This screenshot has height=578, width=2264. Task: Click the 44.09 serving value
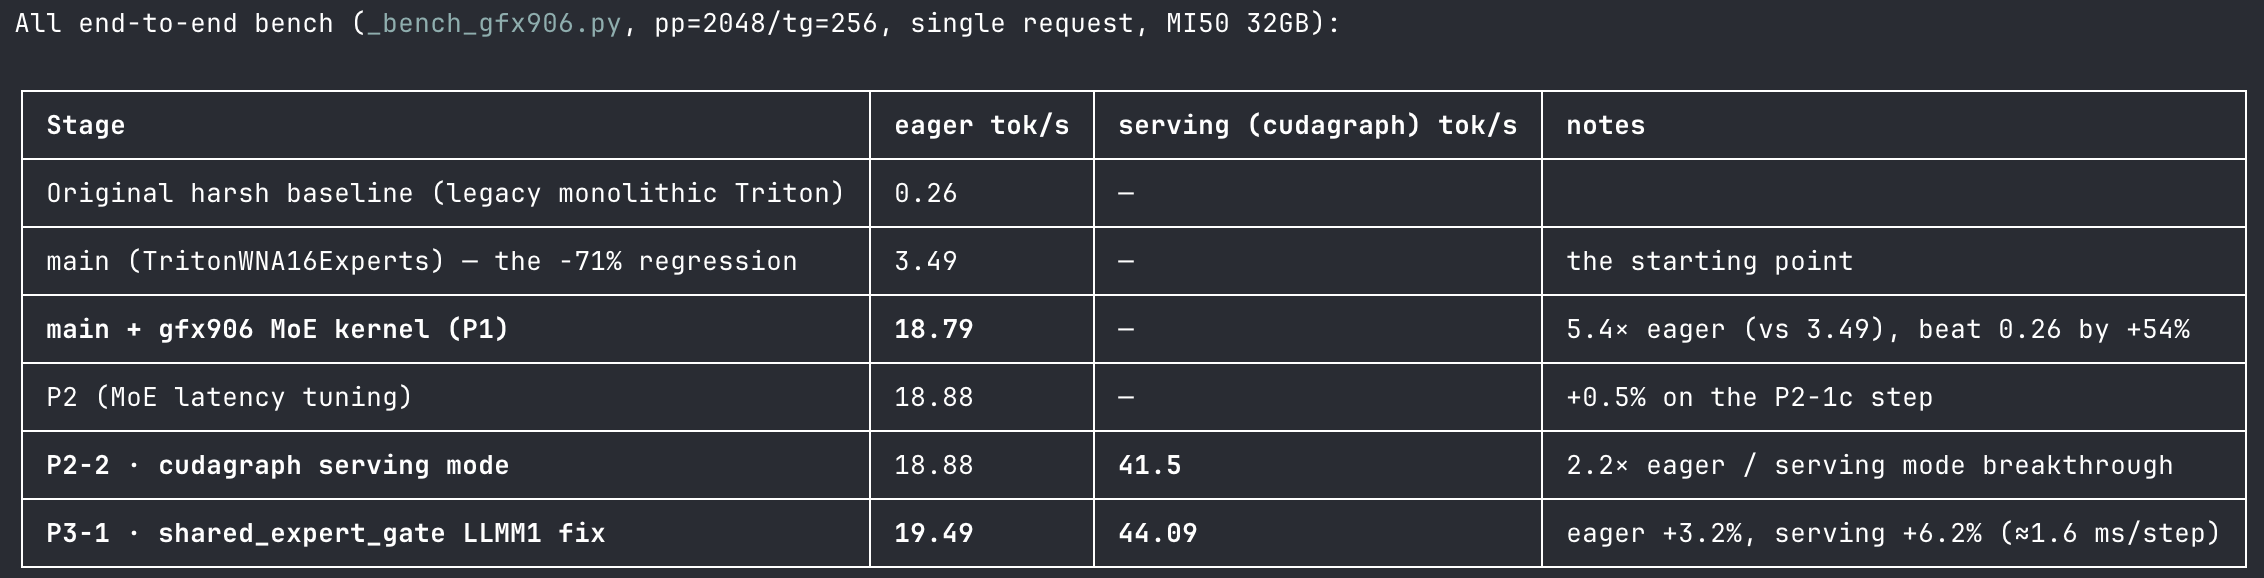[x=1157, y=533]
